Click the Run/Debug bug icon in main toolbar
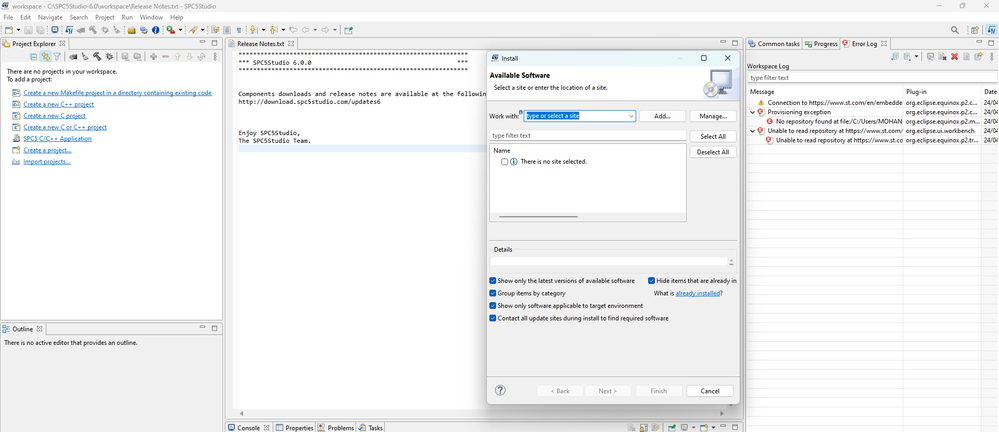The image size is (999, 432). click(x=105, y=30)
